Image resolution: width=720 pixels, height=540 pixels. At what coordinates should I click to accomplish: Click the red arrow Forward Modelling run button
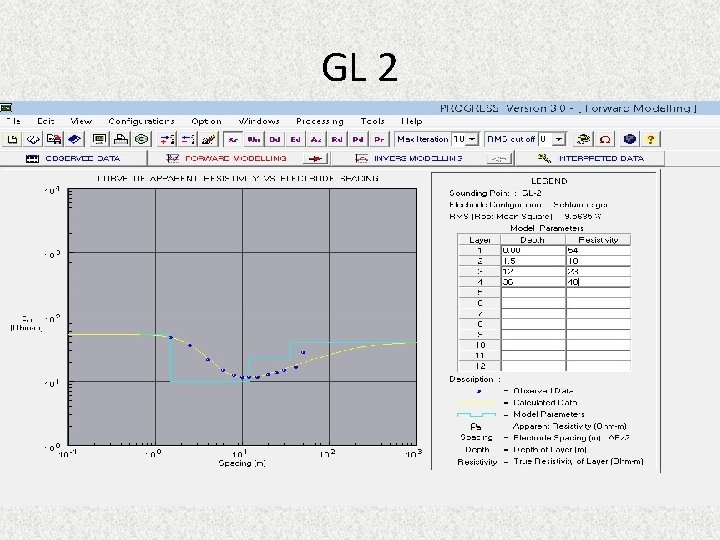click(315, 158)
